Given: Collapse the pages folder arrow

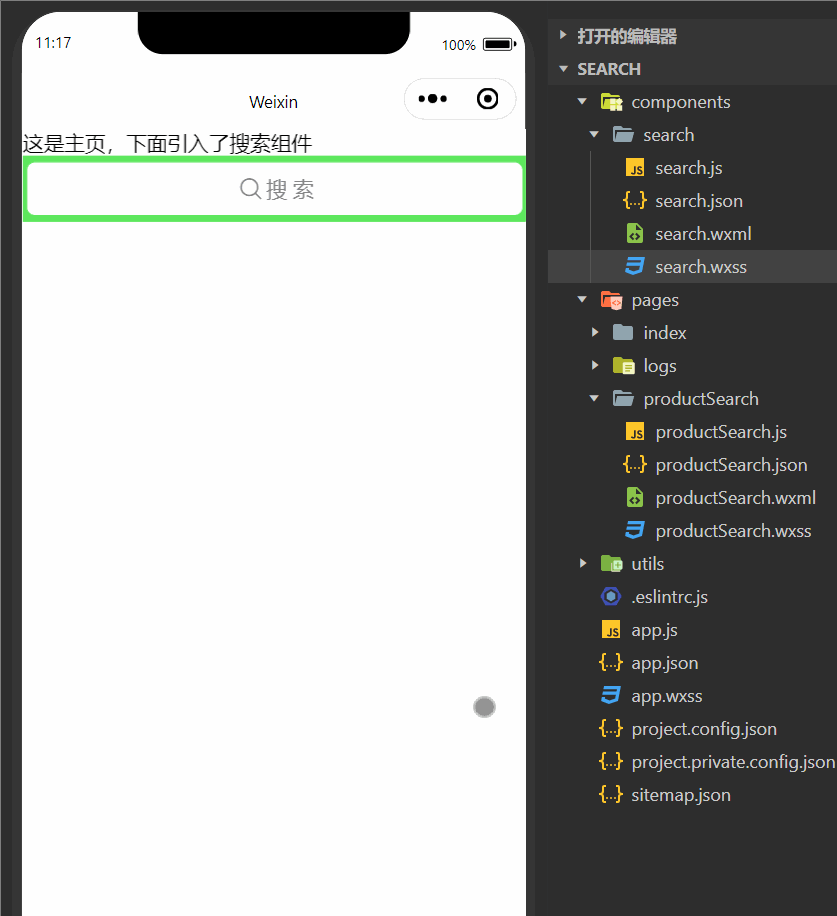Looking at the screenshot, I should [x=582, y=300].
